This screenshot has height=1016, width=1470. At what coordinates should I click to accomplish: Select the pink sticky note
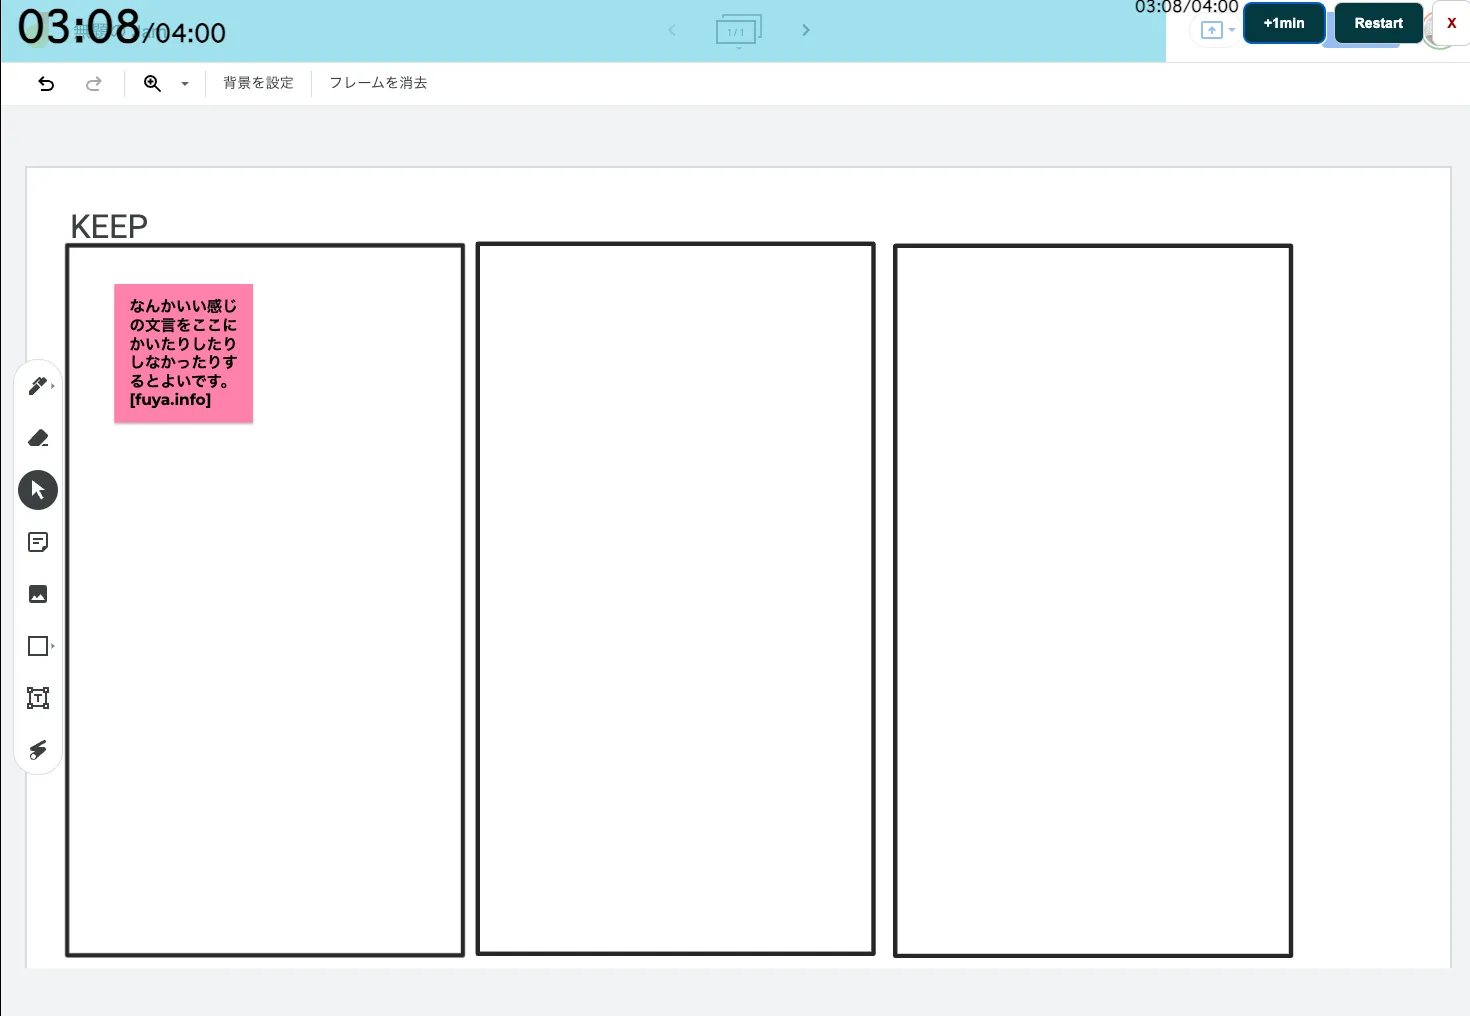tap(183, 353)
